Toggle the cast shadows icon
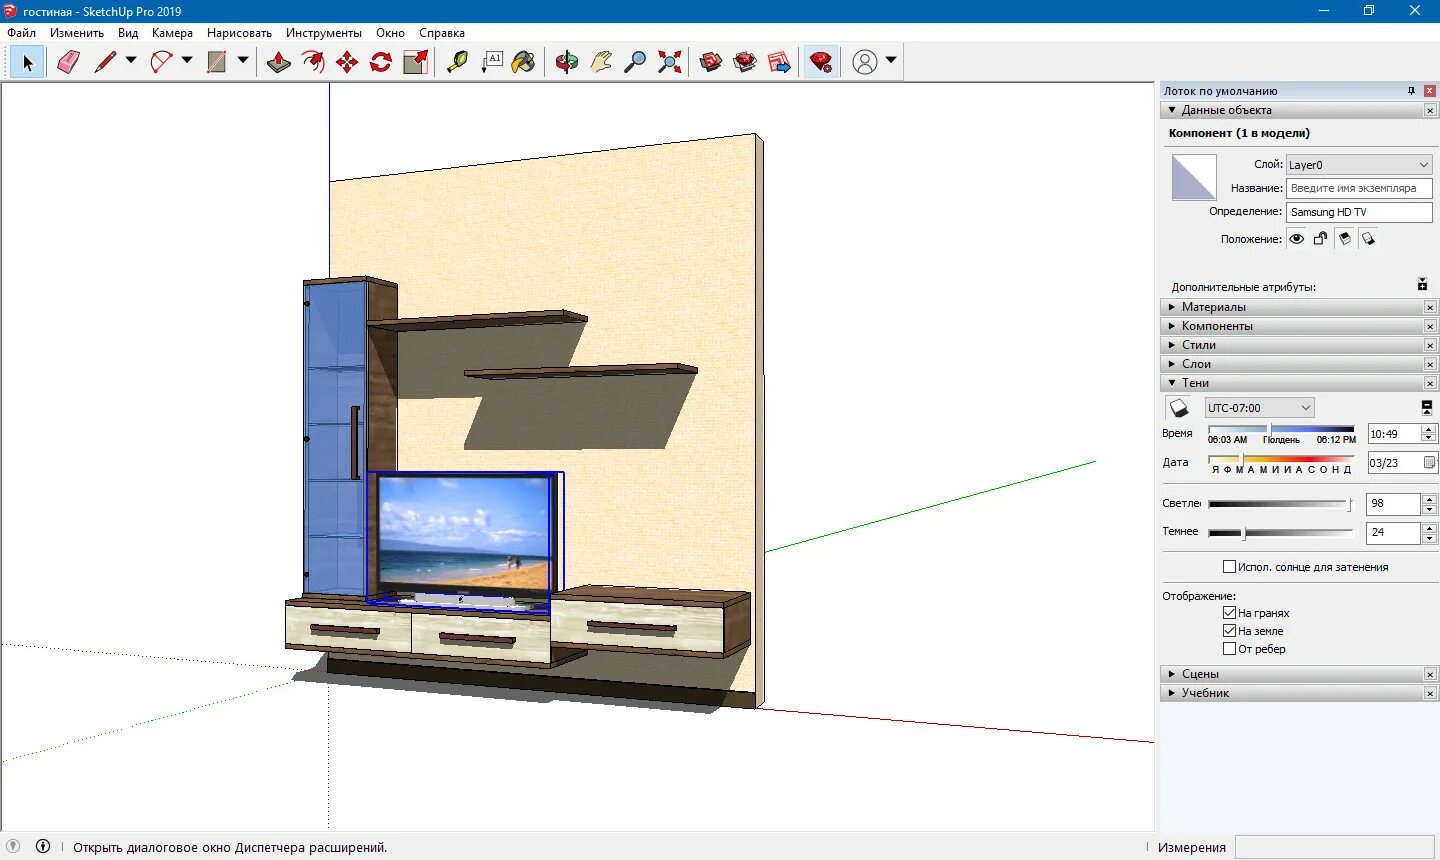This screenshot has height=860, width=1440. [x=1368, y=239]
